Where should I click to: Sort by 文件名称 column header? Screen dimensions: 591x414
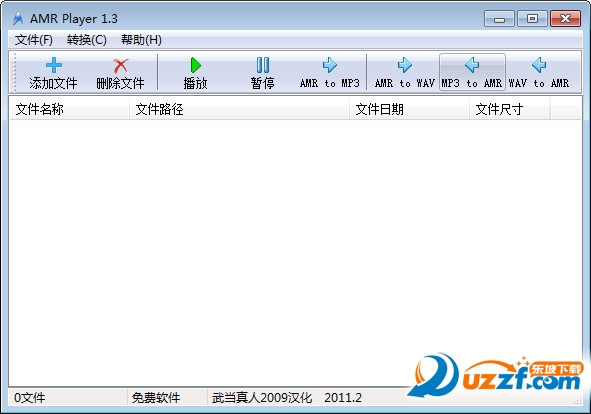click(x=69, y=109)
